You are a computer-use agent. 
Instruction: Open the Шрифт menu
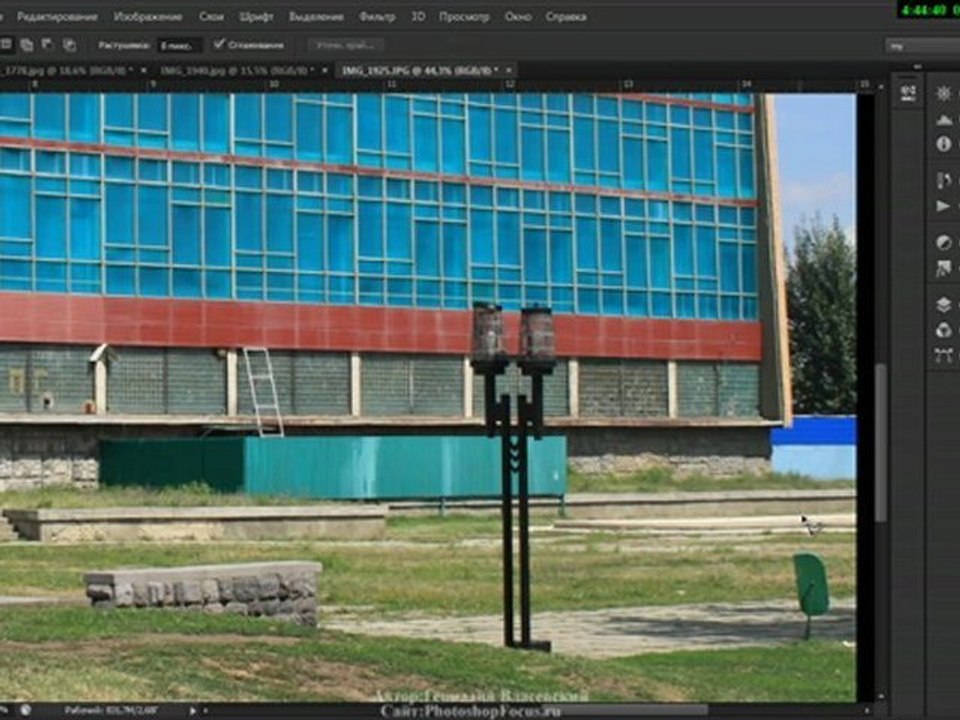coord(257,17)
